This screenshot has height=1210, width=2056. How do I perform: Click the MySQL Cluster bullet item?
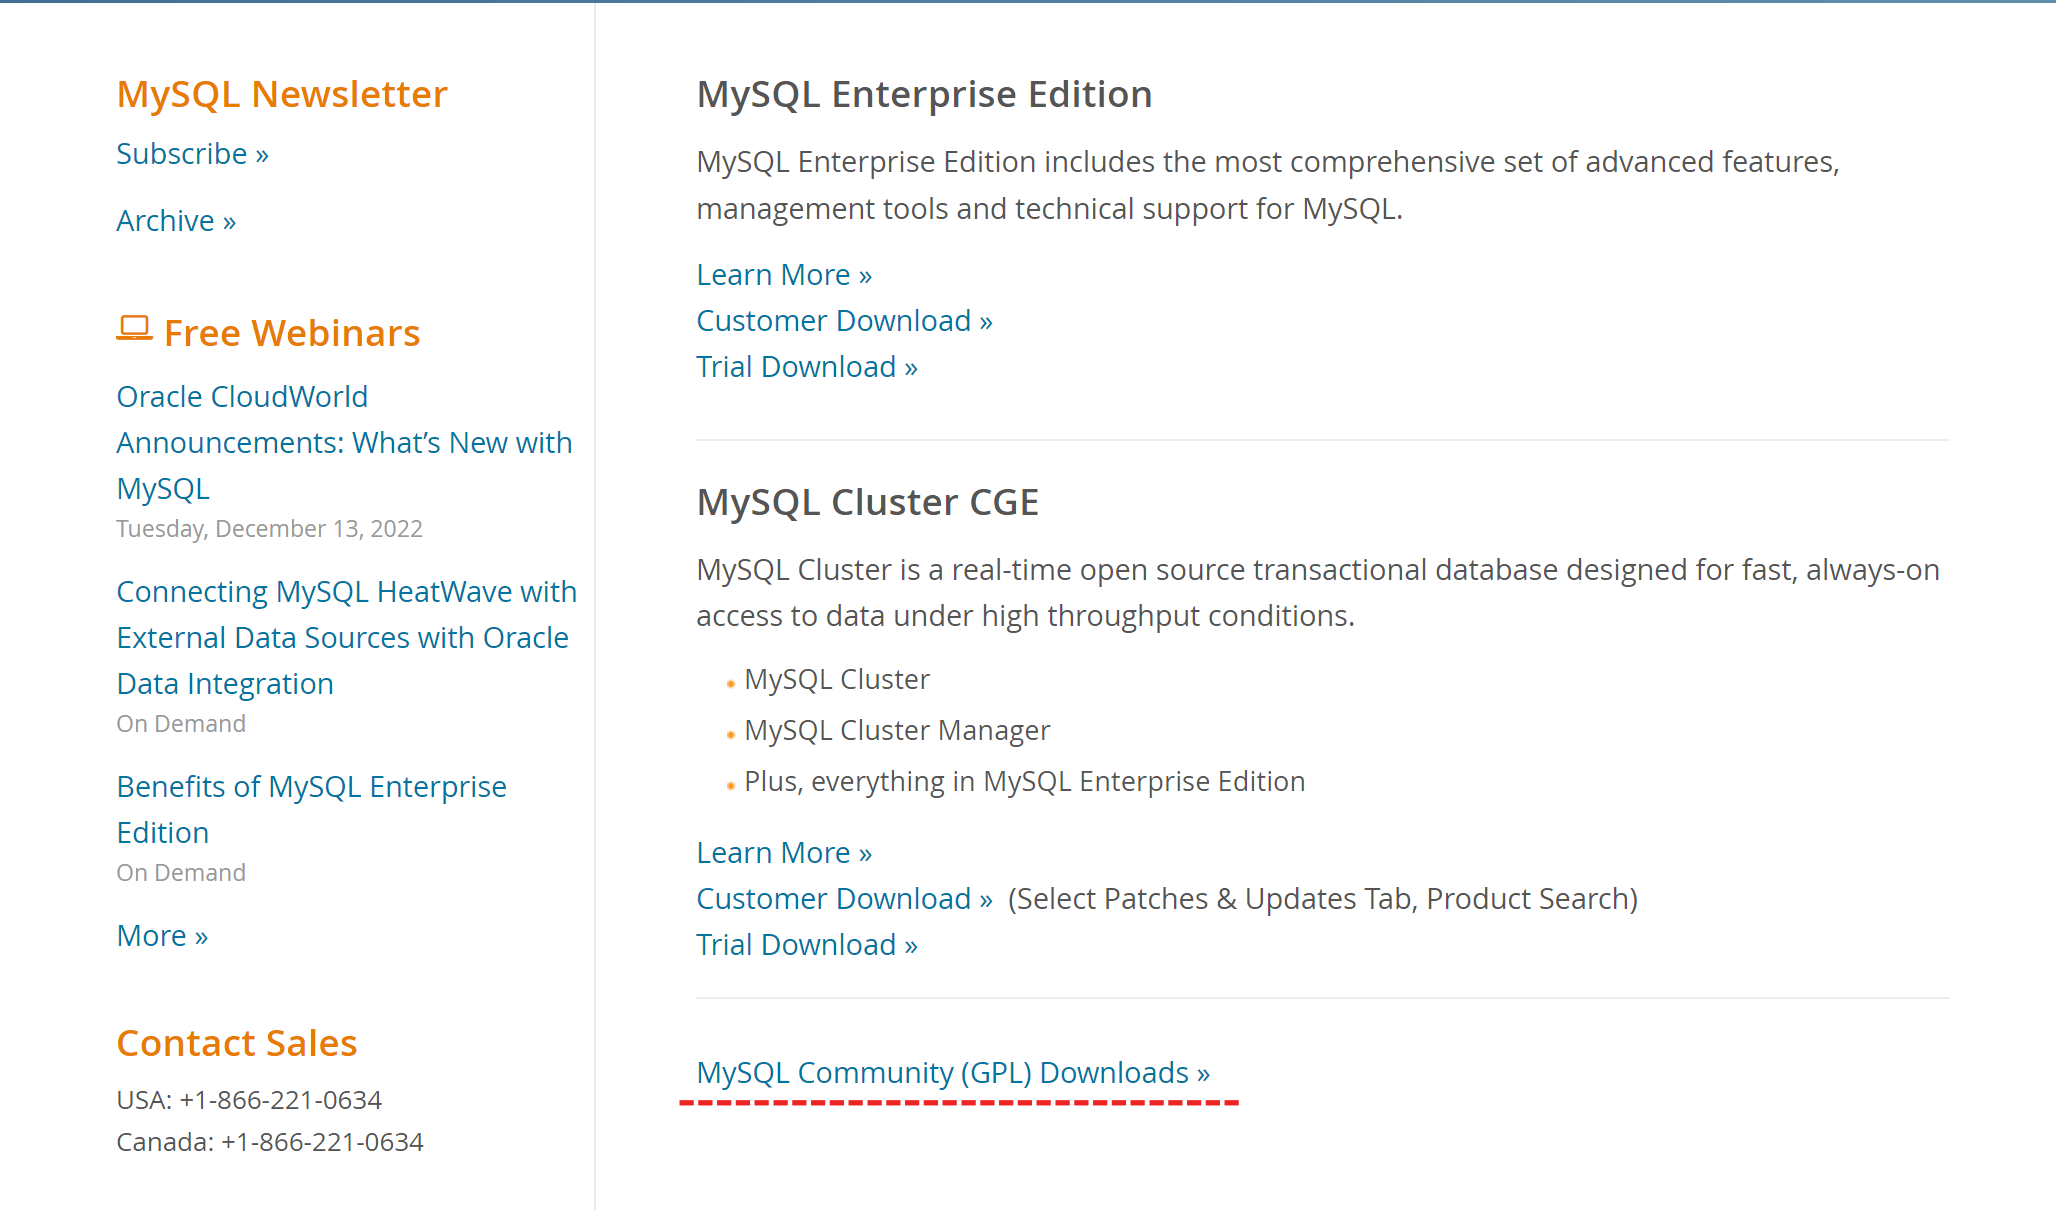[837, 680]
